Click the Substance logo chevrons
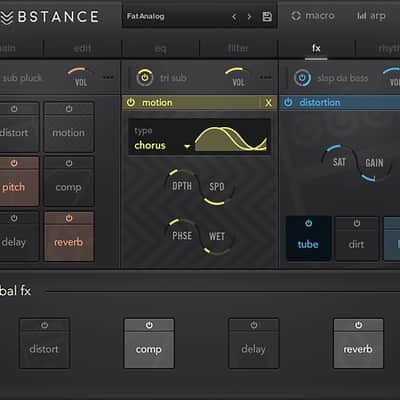The image size is (400, 400). (6, 17)
